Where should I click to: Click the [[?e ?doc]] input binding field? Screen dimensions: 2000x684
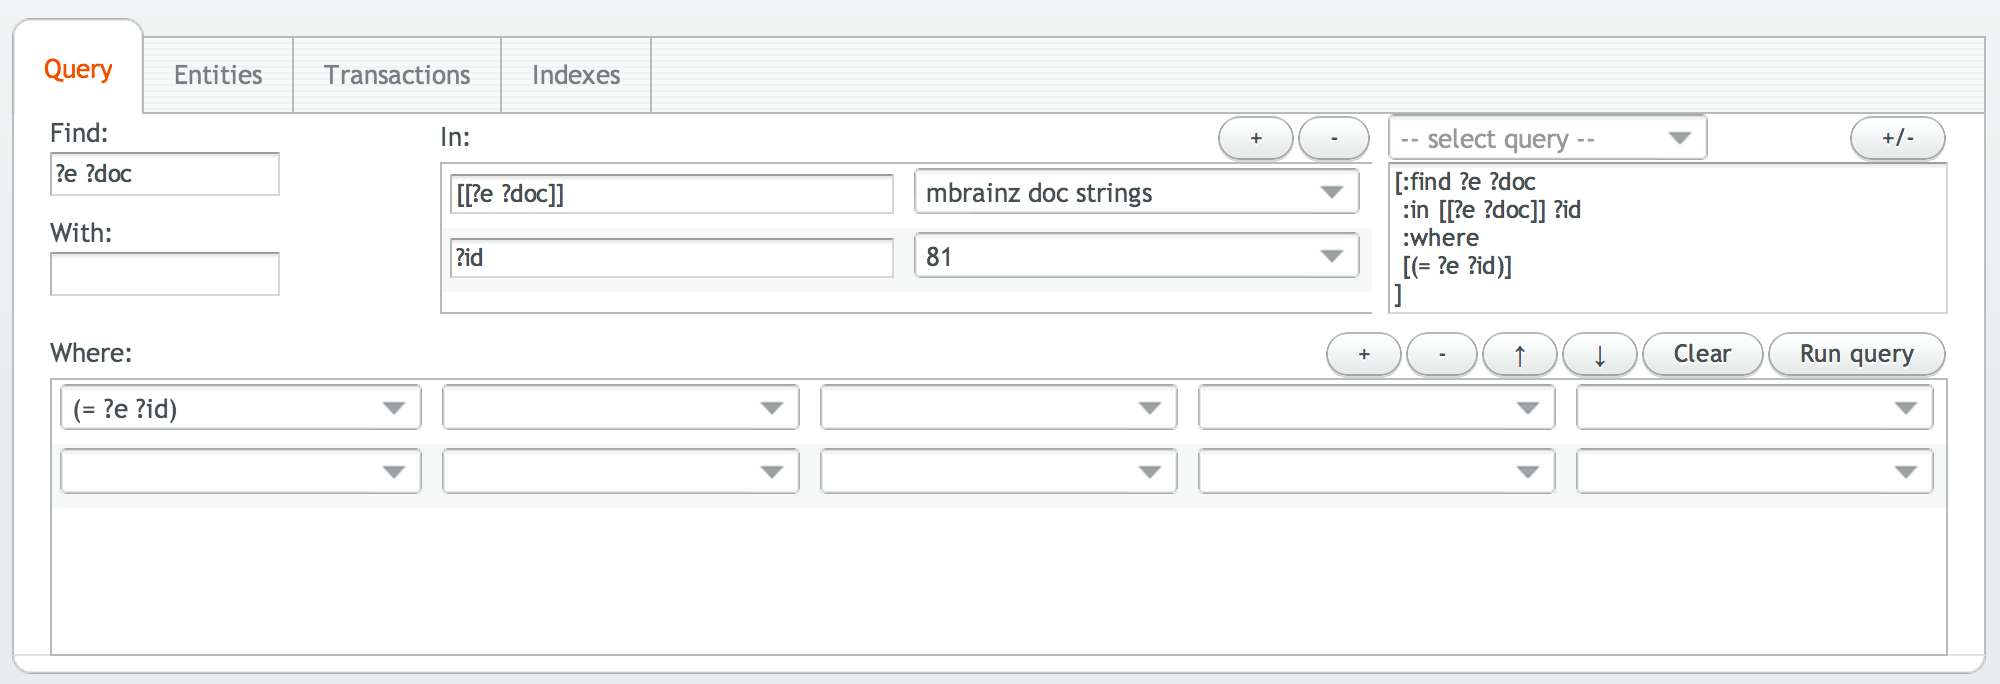tap(672, 194)
